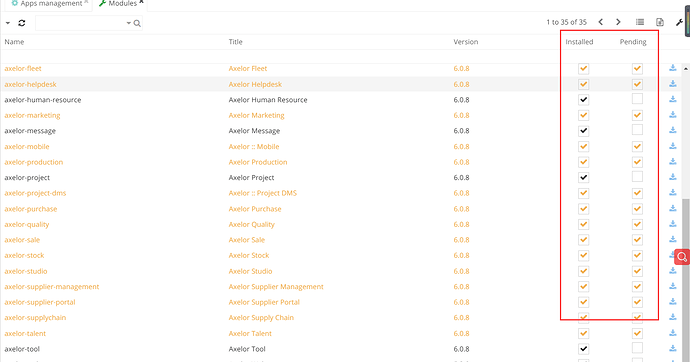Image resolution: width=690 pixels, height=362 pixels.
Task: Refresh the modules list
Action: (22, 23)
